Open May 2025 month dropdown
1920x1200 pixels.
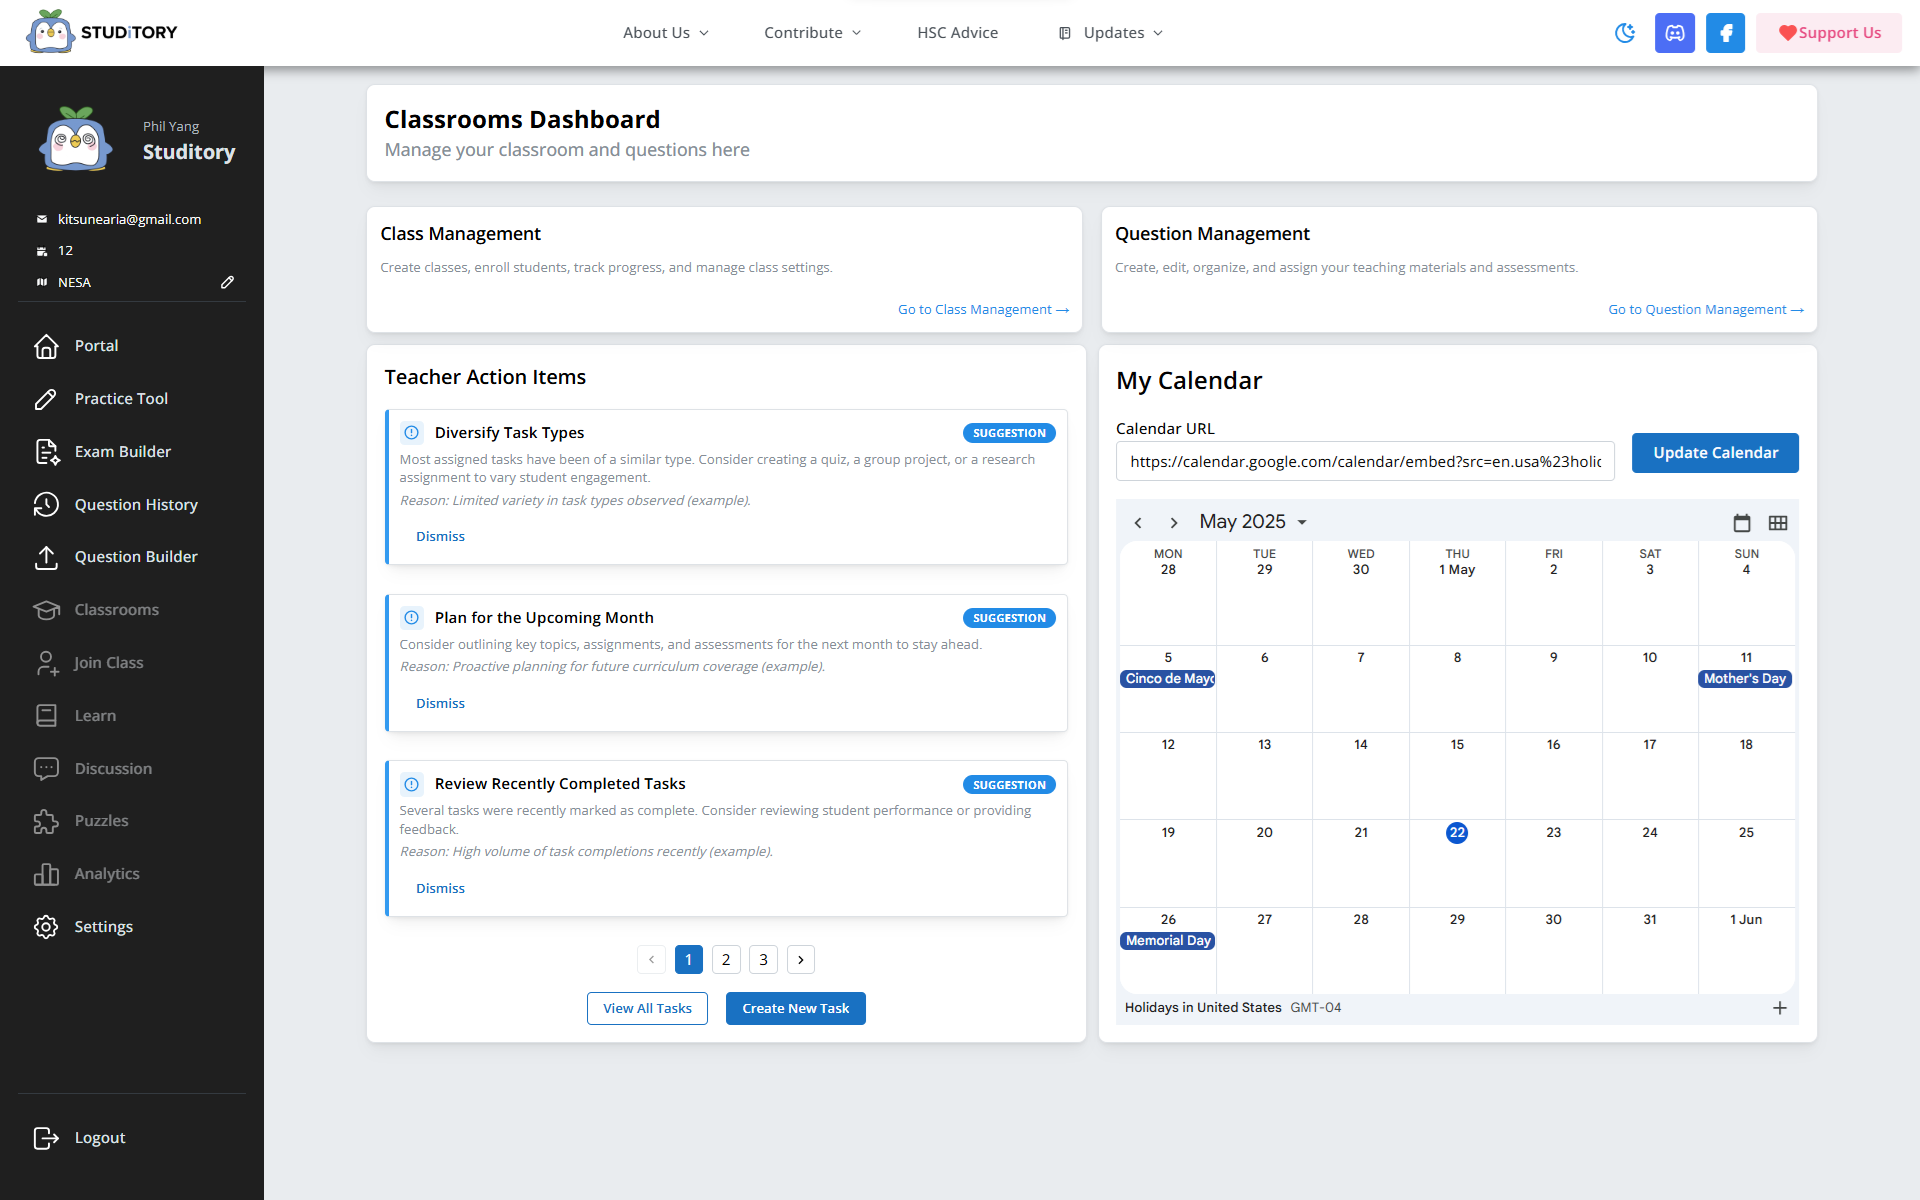click(1253, 522)
